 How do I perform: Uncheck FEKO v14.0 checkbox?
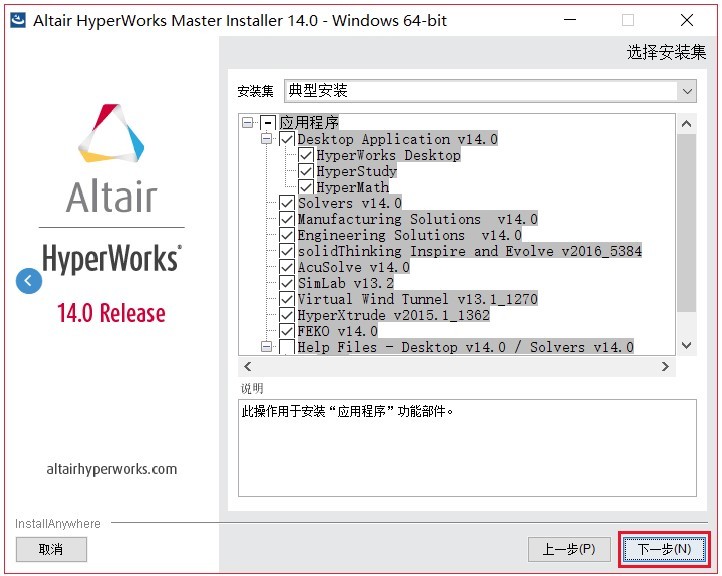point(287,331)
